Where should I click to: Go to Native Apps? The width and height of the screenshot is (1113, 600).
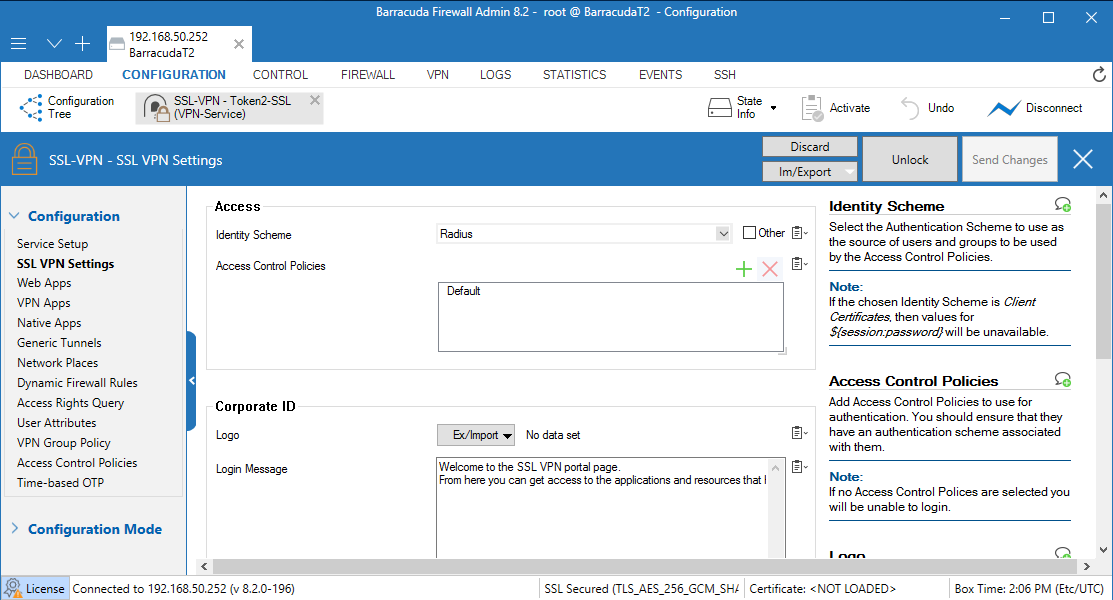(49, 322)
